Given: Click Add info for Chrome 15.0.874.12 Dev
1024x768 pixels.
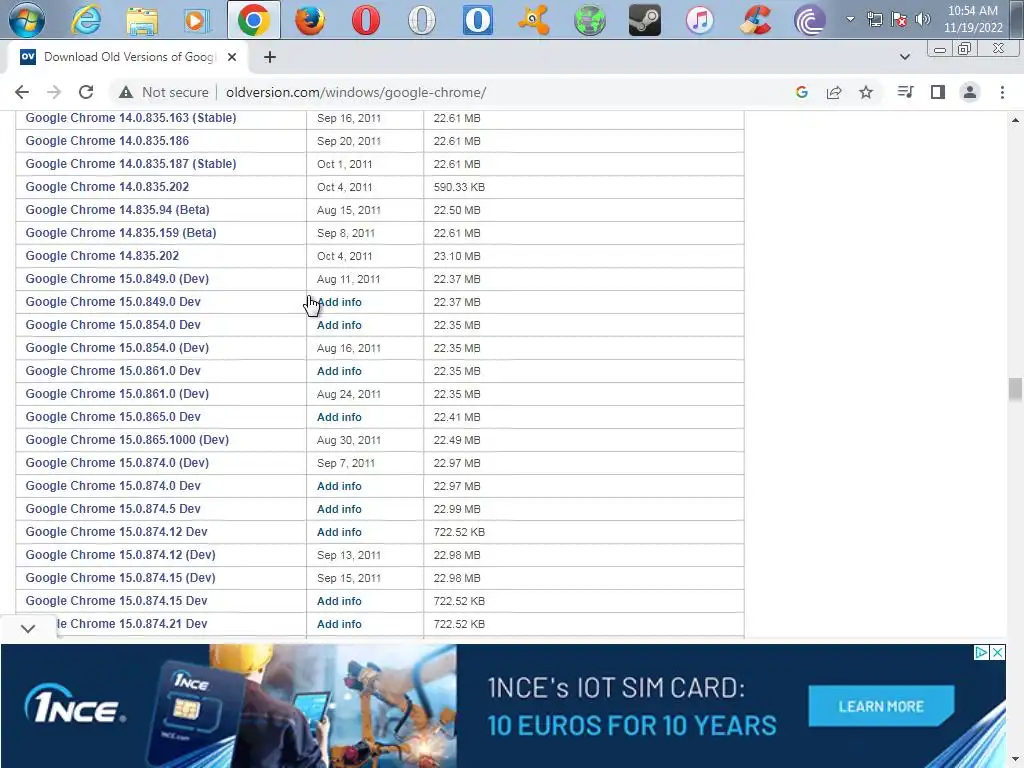Looking at the screenshot, I should [339, 532].
